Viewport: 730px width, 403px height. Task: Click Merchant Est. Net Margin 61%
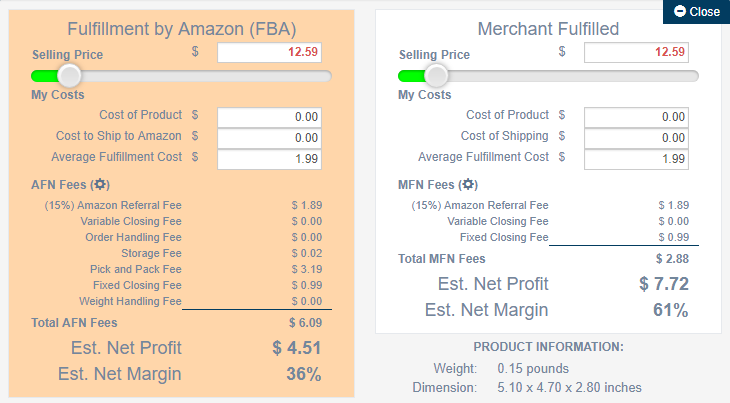click(670, 310)
